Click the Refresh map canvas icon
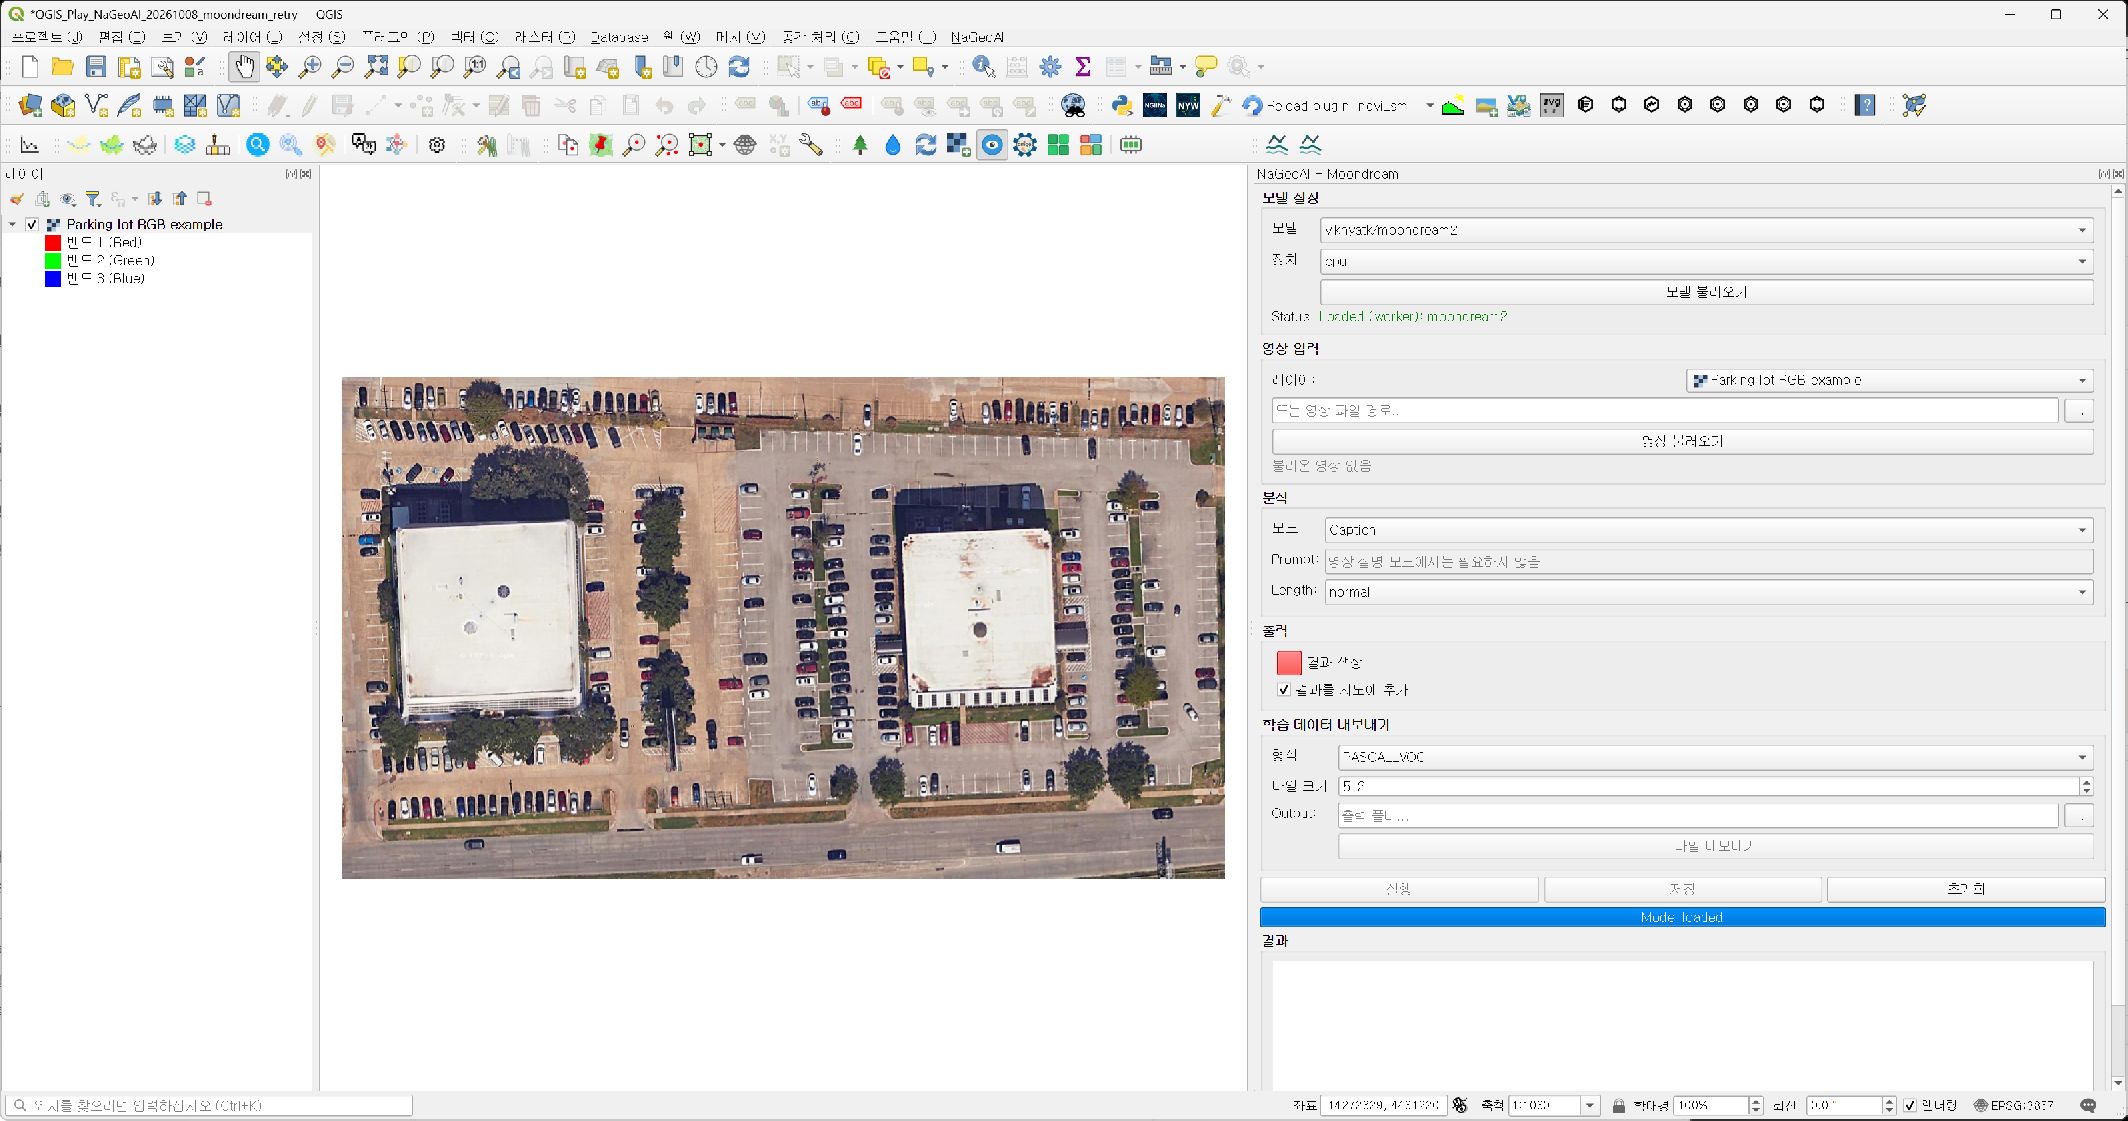This screenshot has height=1121, width=2128. tap(739, 67)
